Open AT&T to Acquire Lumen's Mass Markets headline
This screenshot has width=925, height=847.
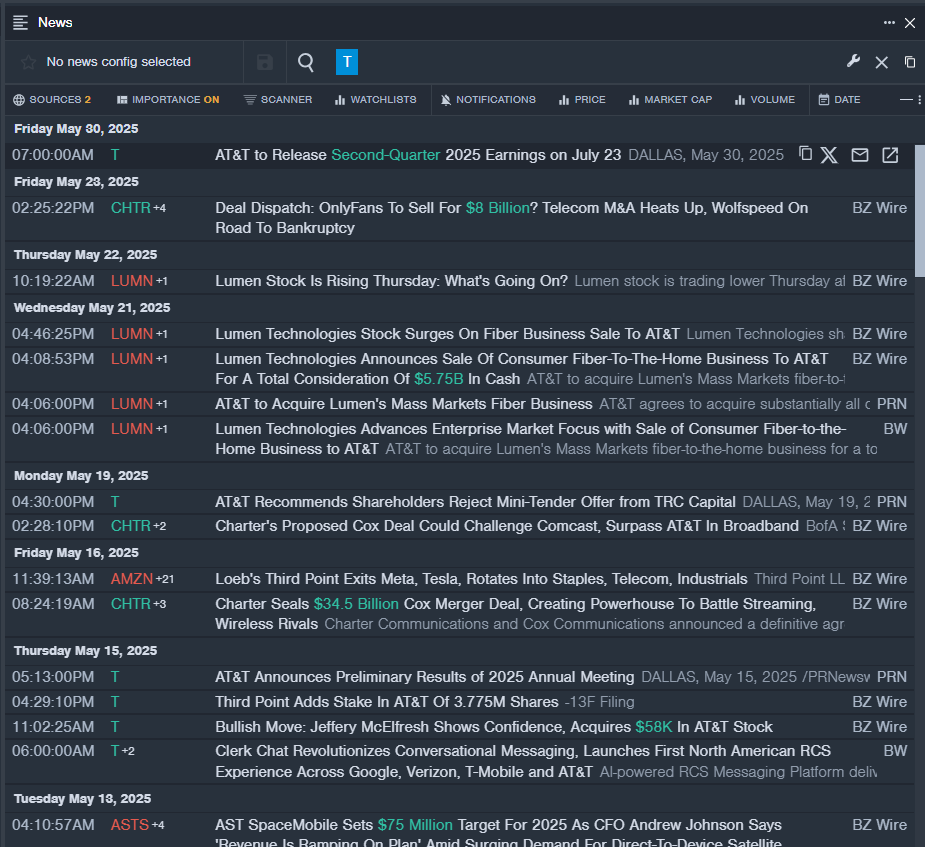coord(404,404)
